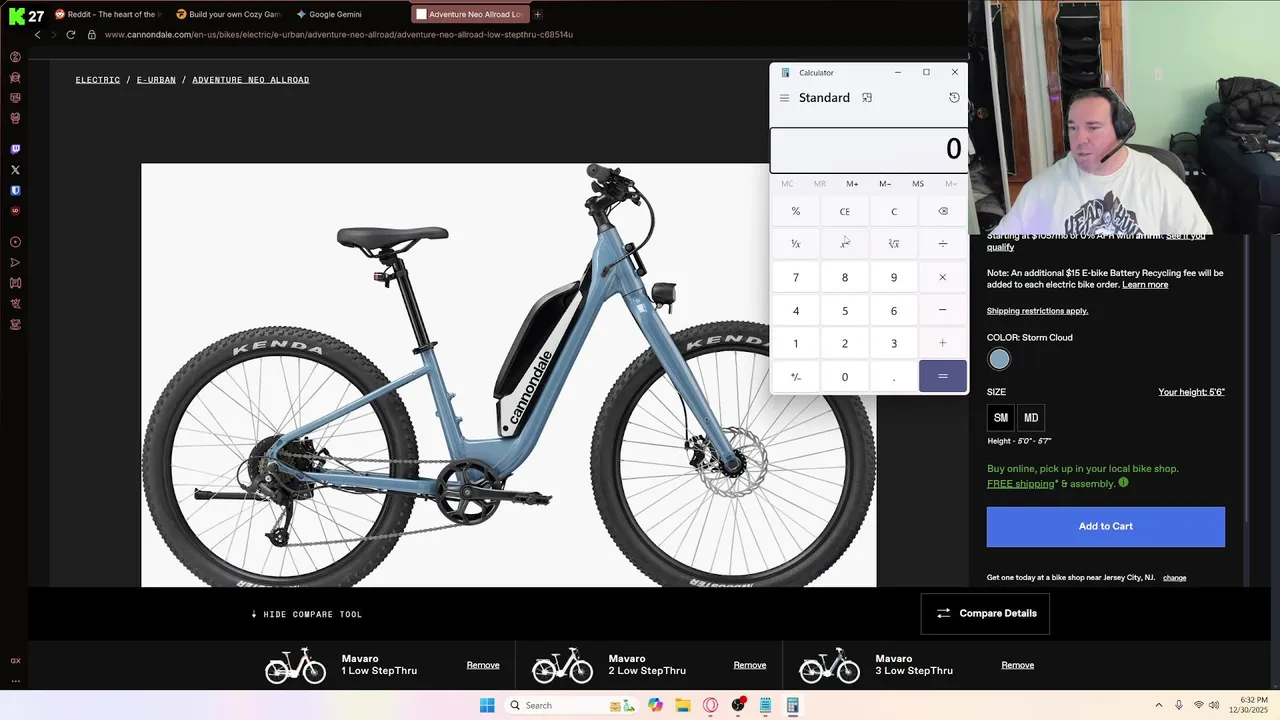Screen dimensions: 1280x720
Task: Click the Mavaro 1 Low StepThru bike thumbnail
Action: pos(295,665)
